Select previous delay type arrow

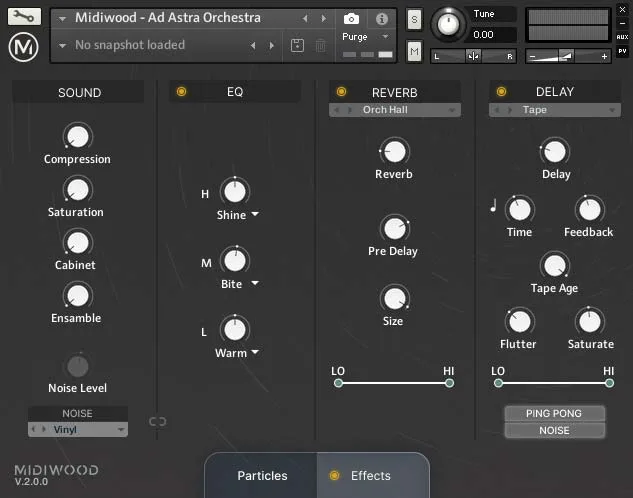tap(497, 110)
